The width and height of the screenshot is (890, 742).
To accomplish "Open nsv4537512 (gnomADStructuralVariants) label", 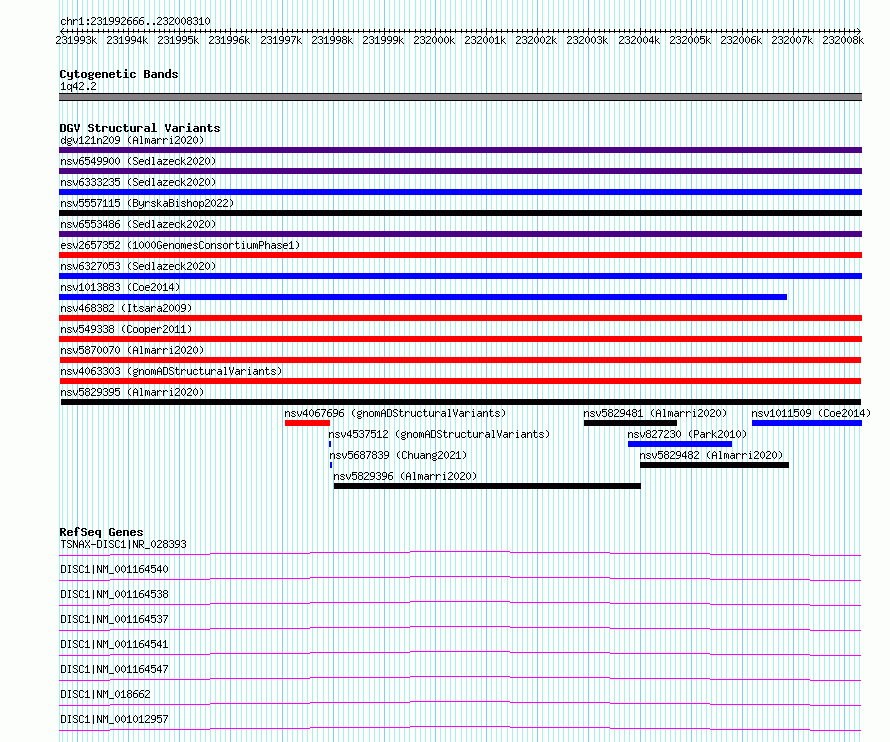I will click(439, 434).
